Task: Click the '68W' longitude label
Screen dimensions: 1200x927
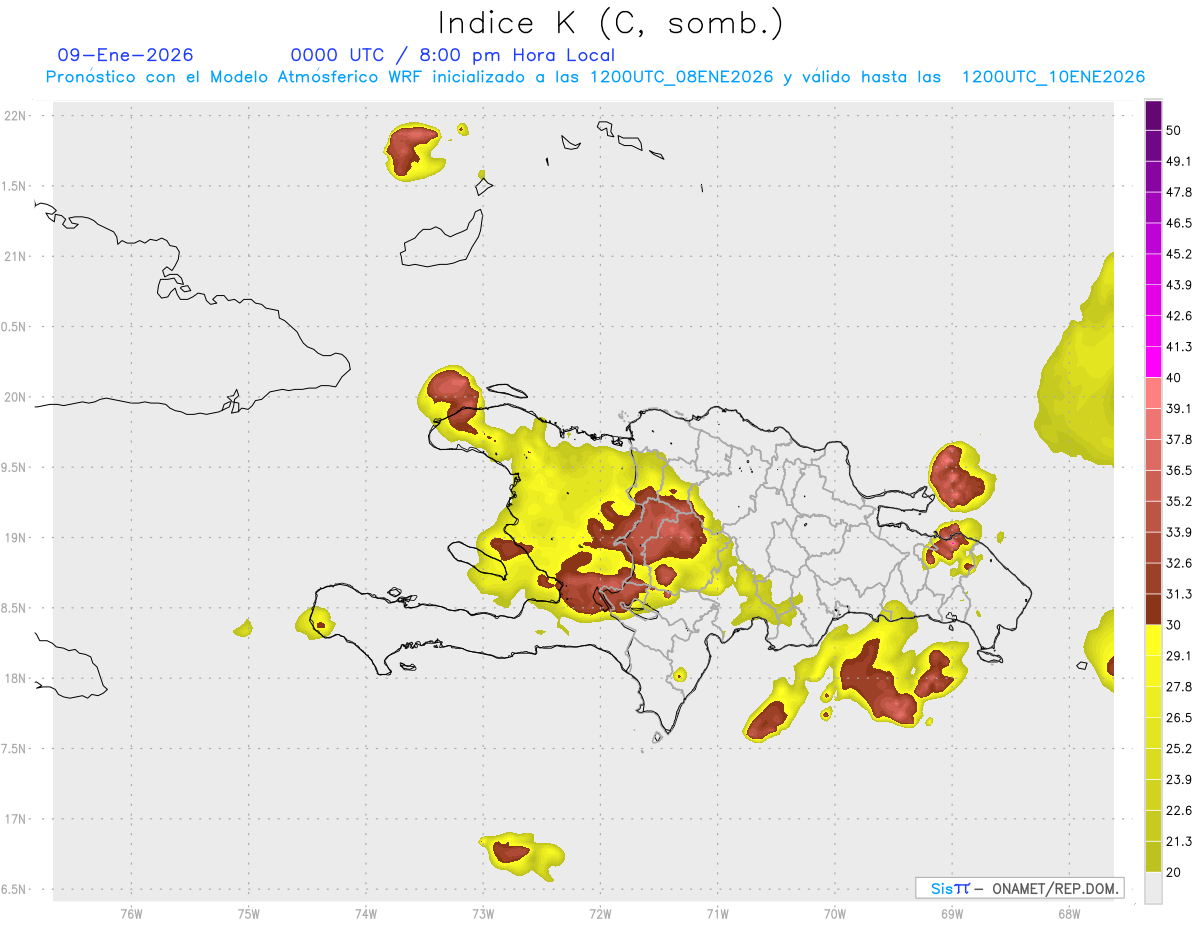Action: pos(1069,913)
